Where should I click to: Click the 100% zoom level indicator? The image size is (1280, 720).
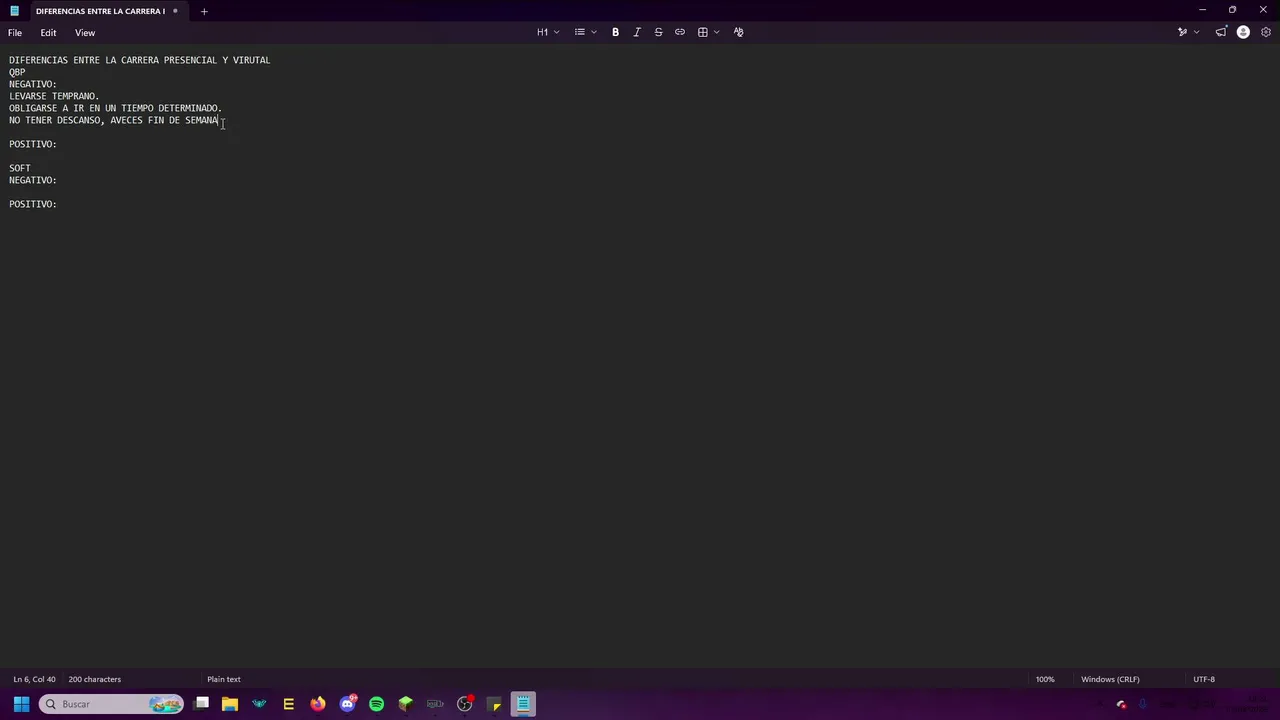[x=1045, y=679]
